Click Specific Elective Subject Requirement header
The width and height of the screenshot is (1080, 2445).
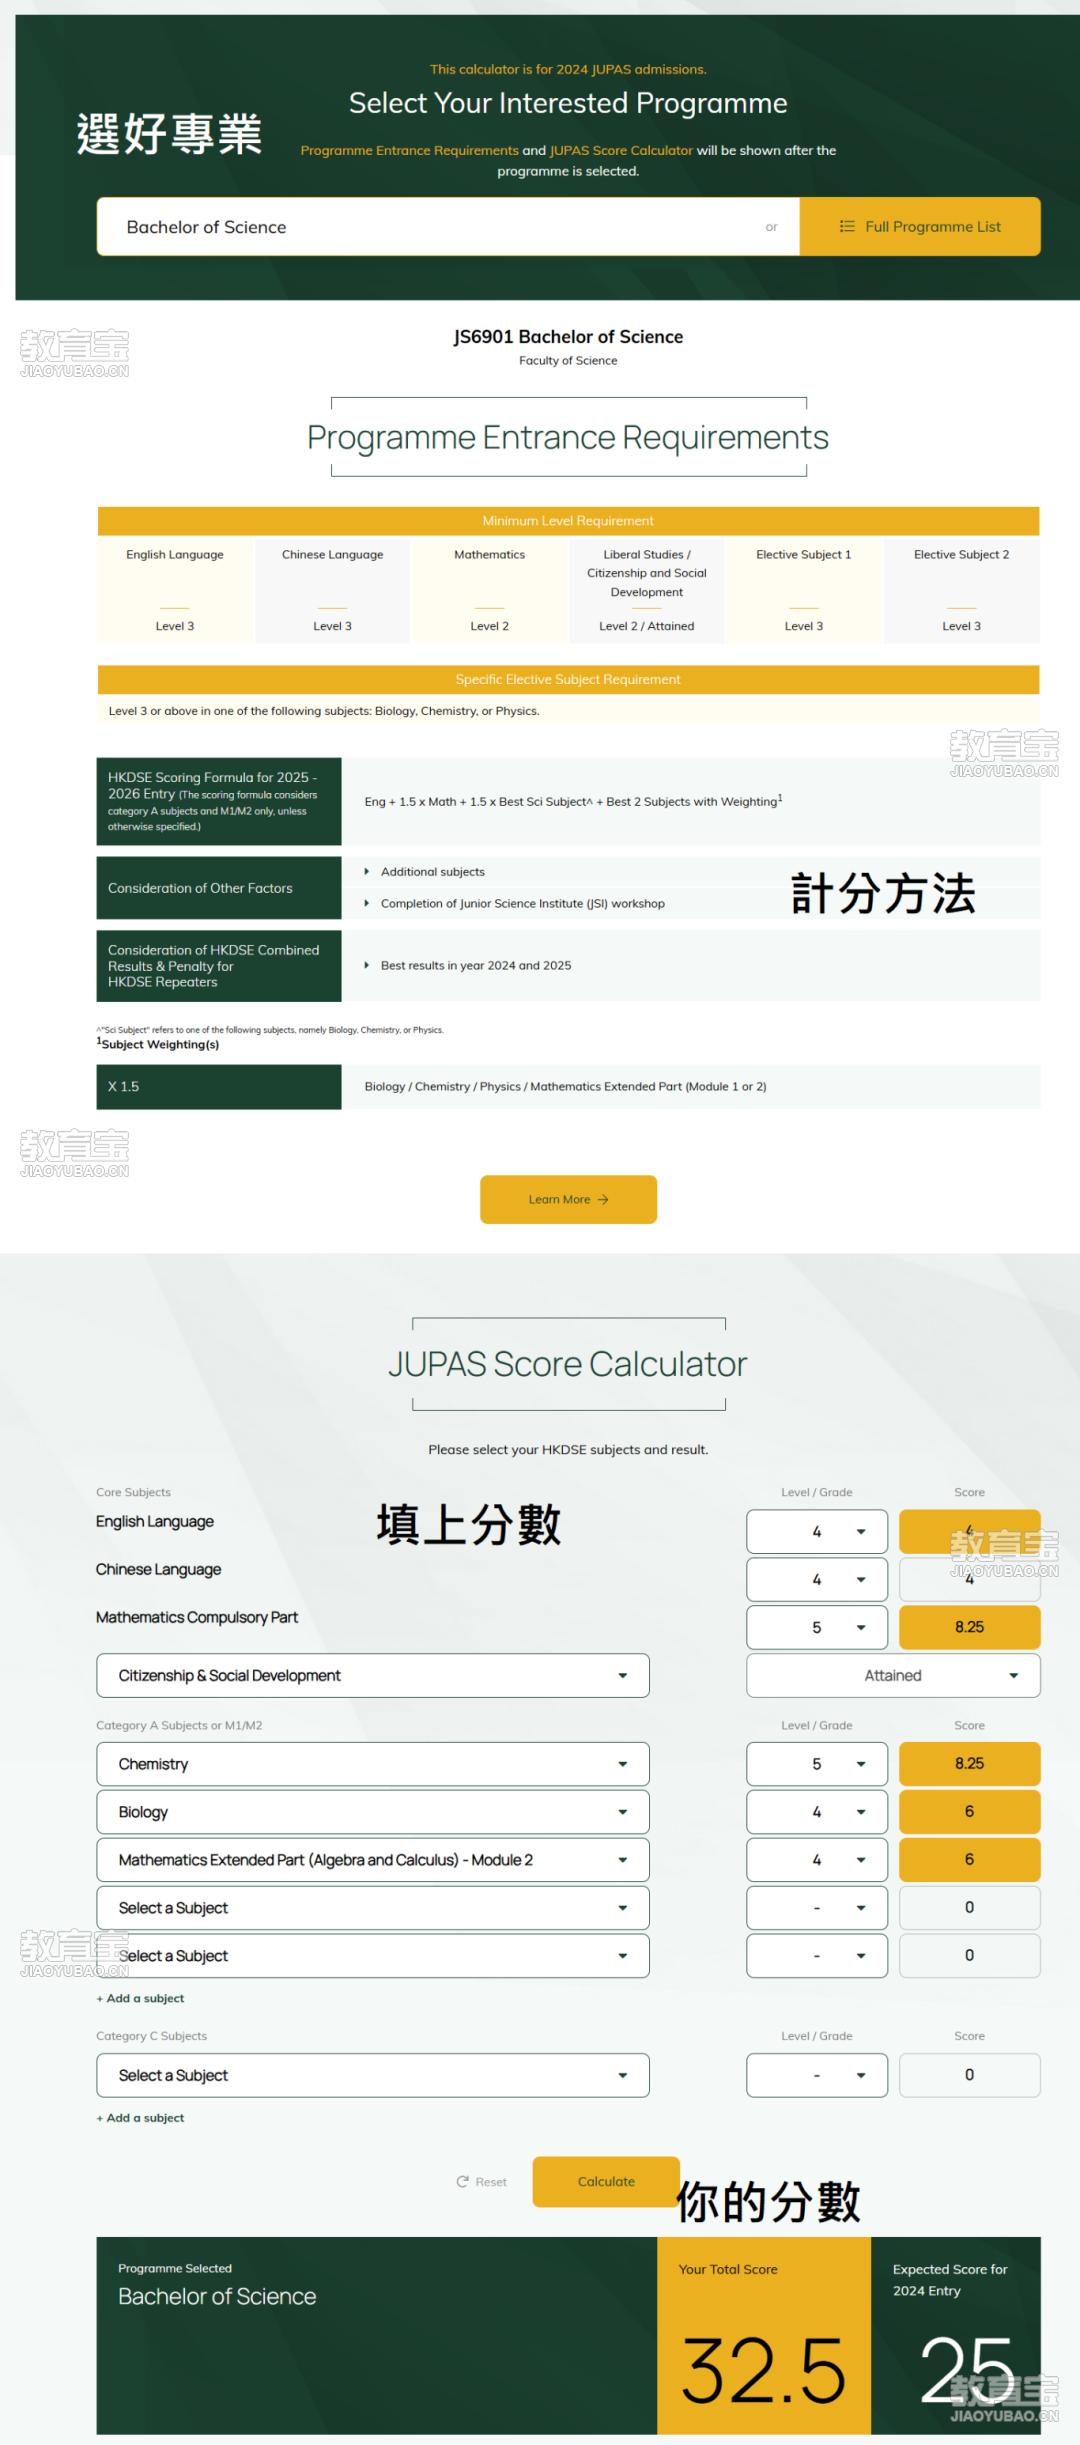[568, 679]
